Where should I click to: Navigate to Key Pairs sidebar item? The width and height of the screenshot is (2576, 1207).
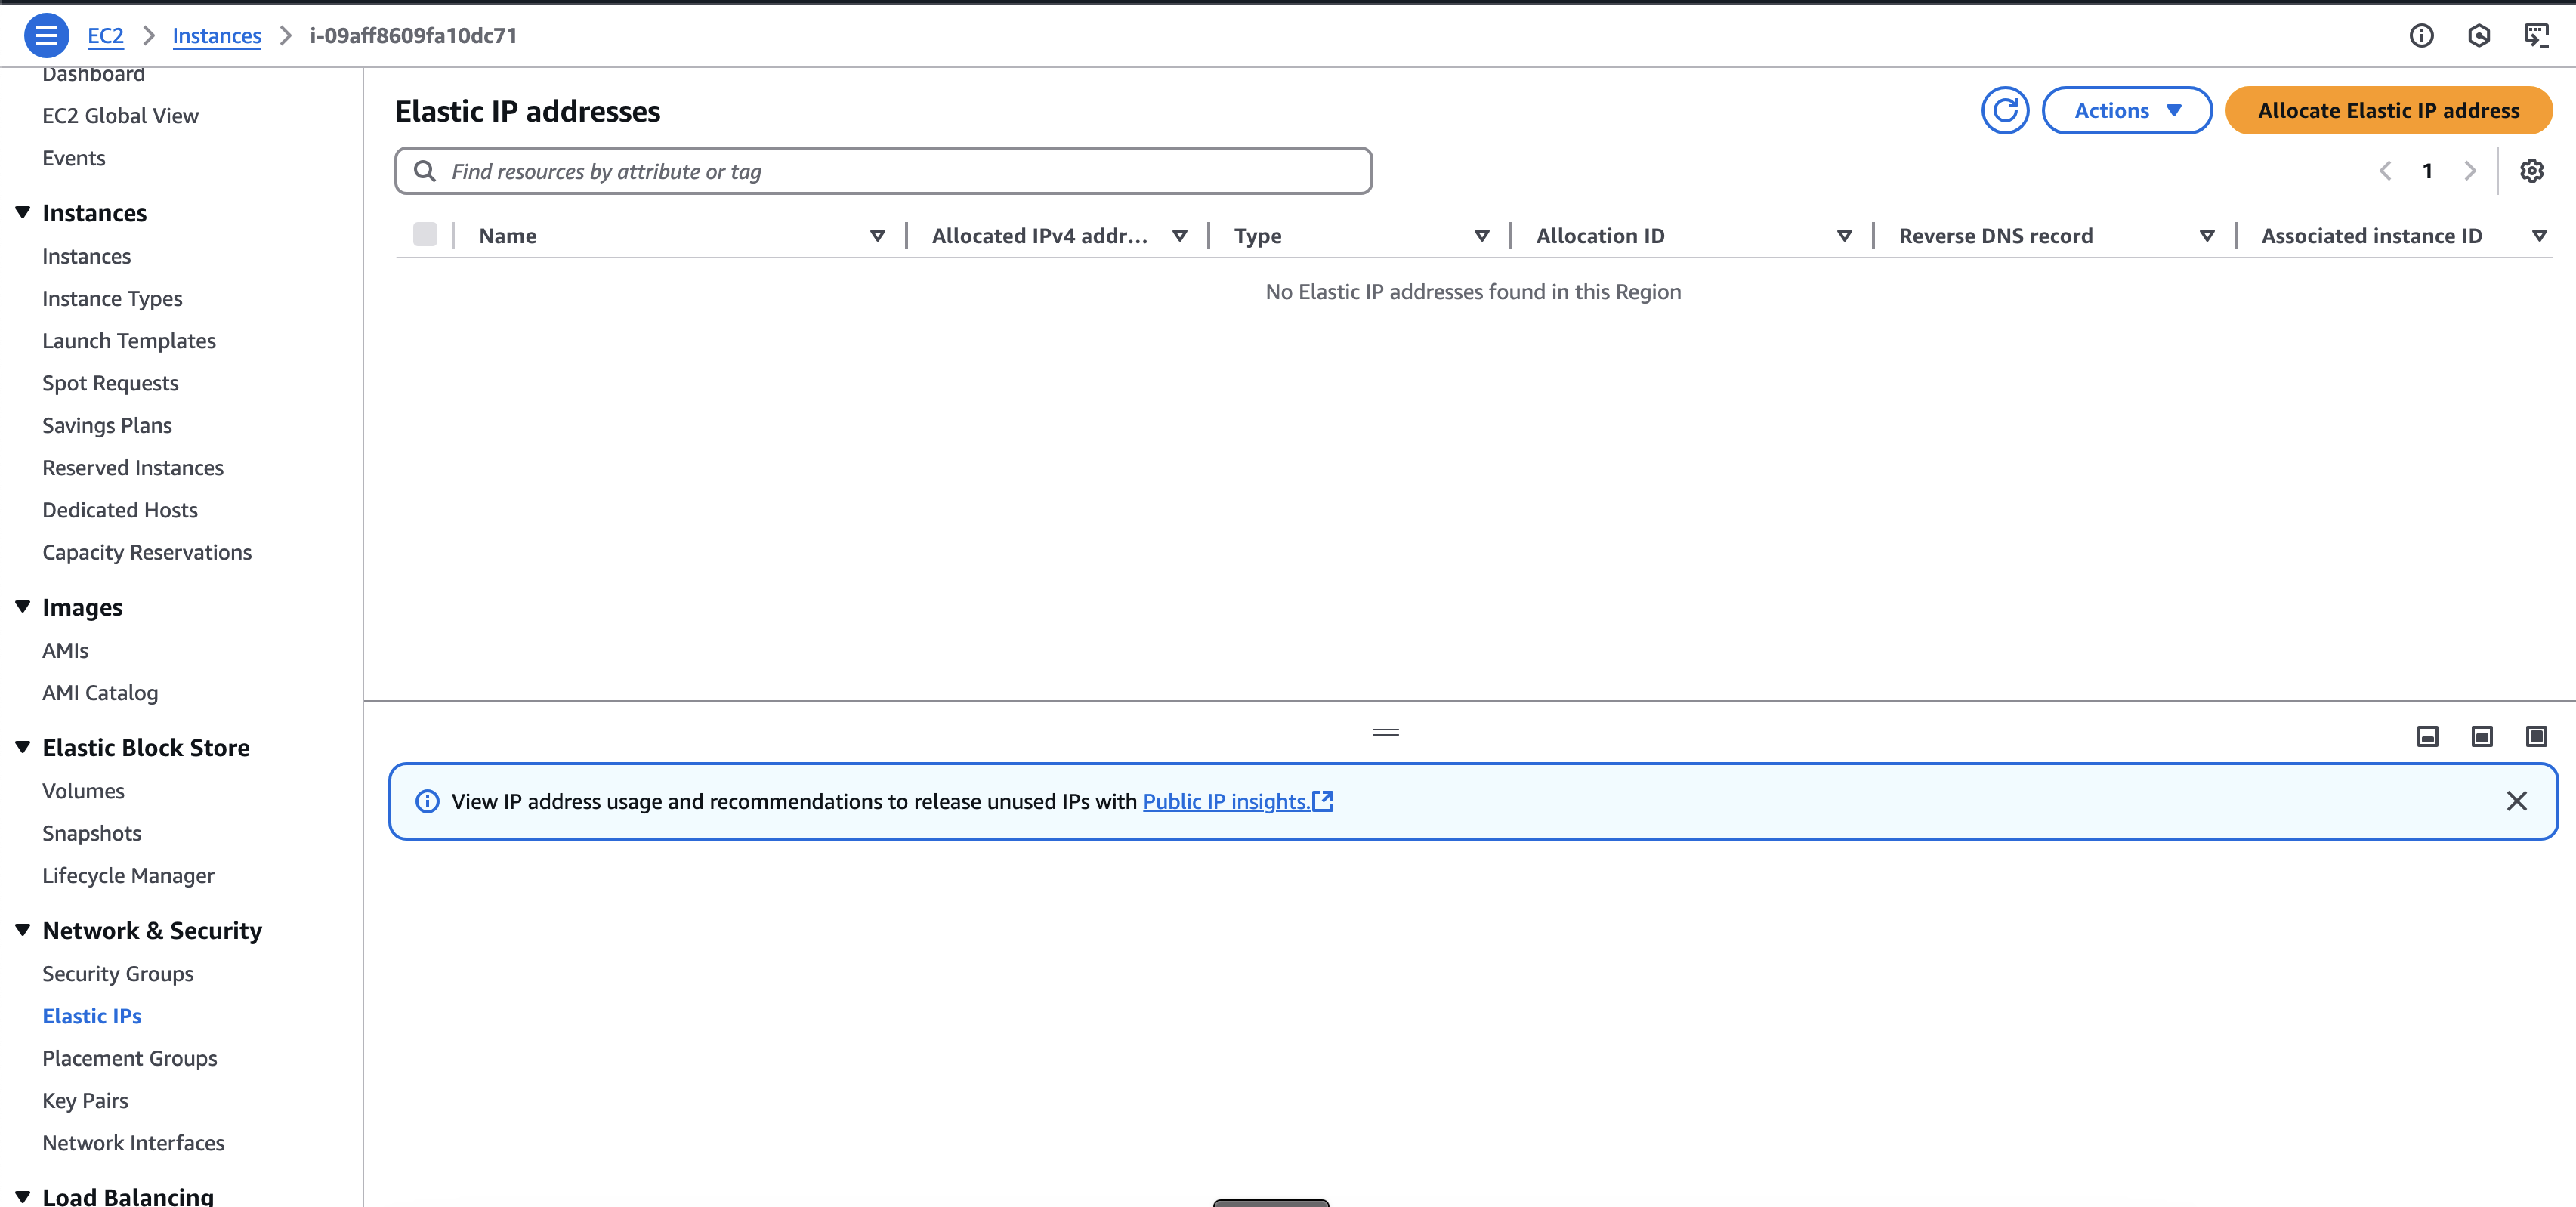coord(85,1100)
